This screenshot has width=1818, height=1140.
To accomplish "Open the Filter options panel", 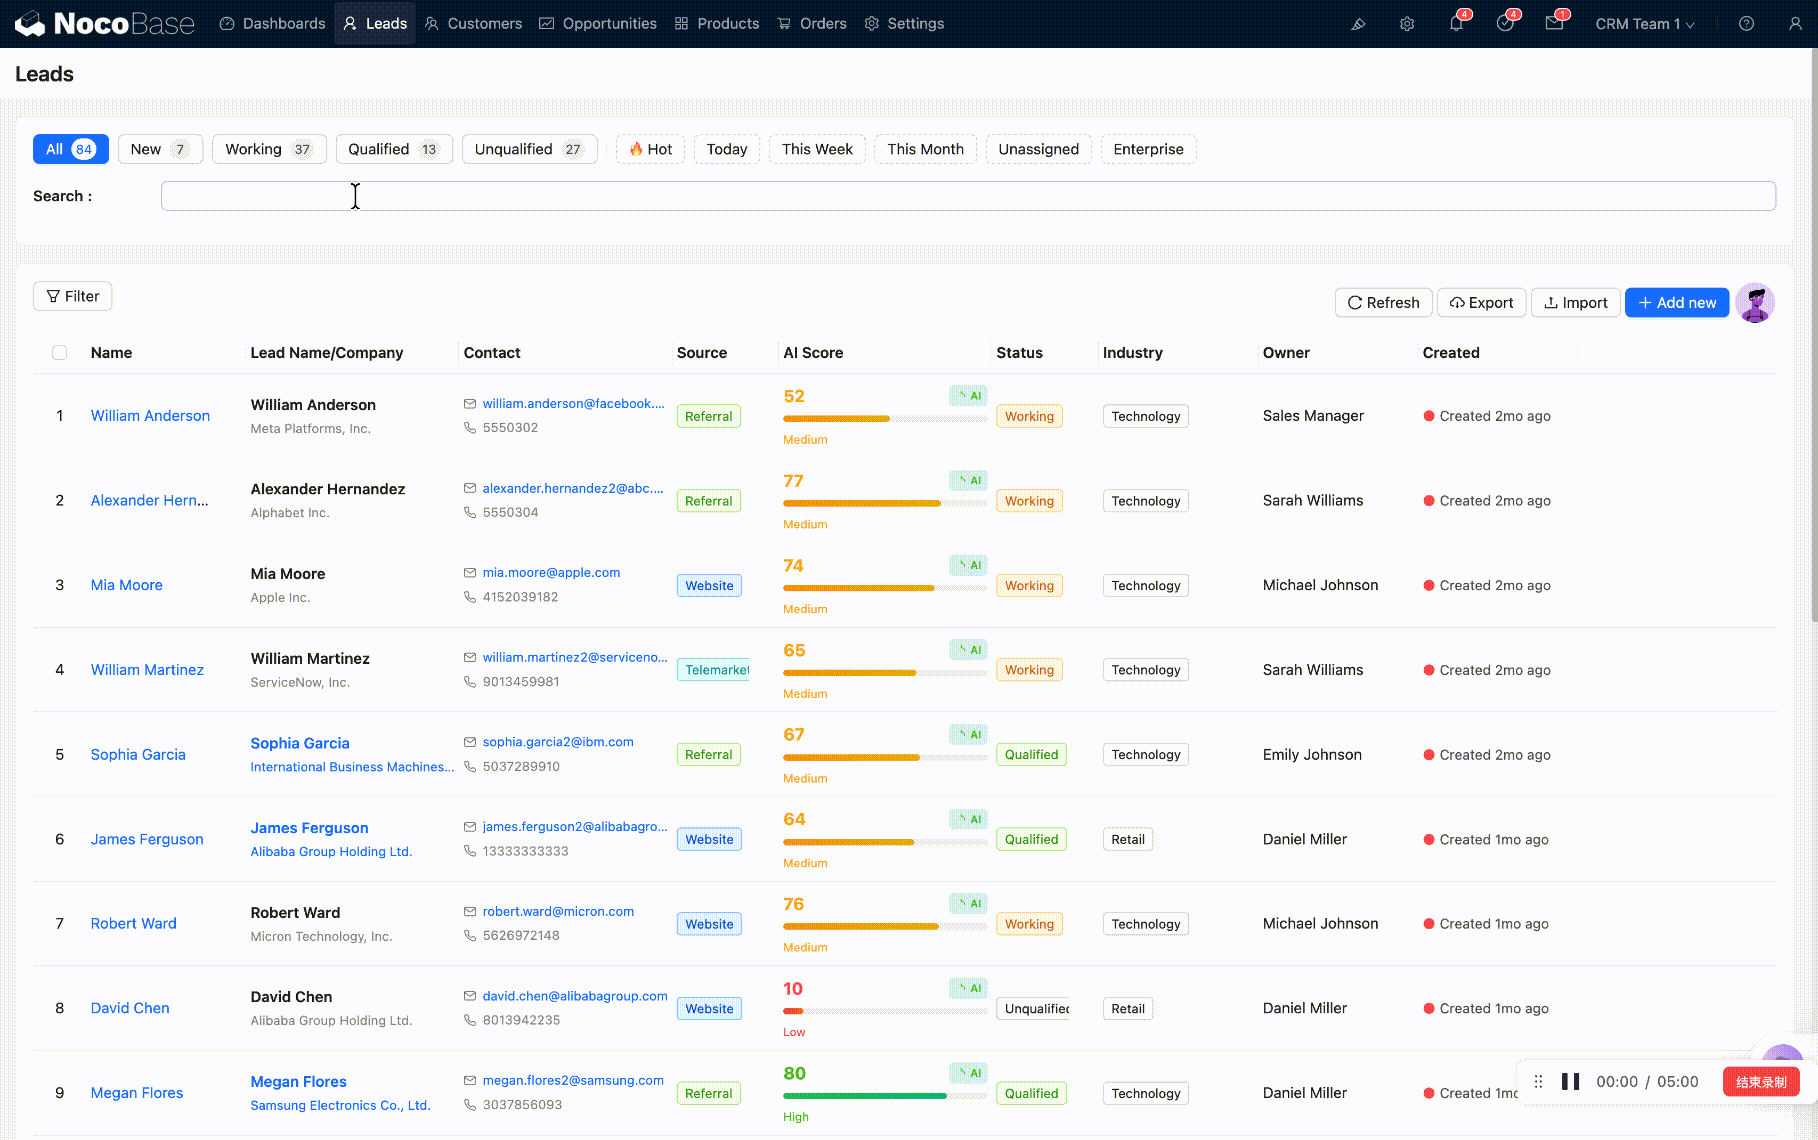I will [73, 296].
